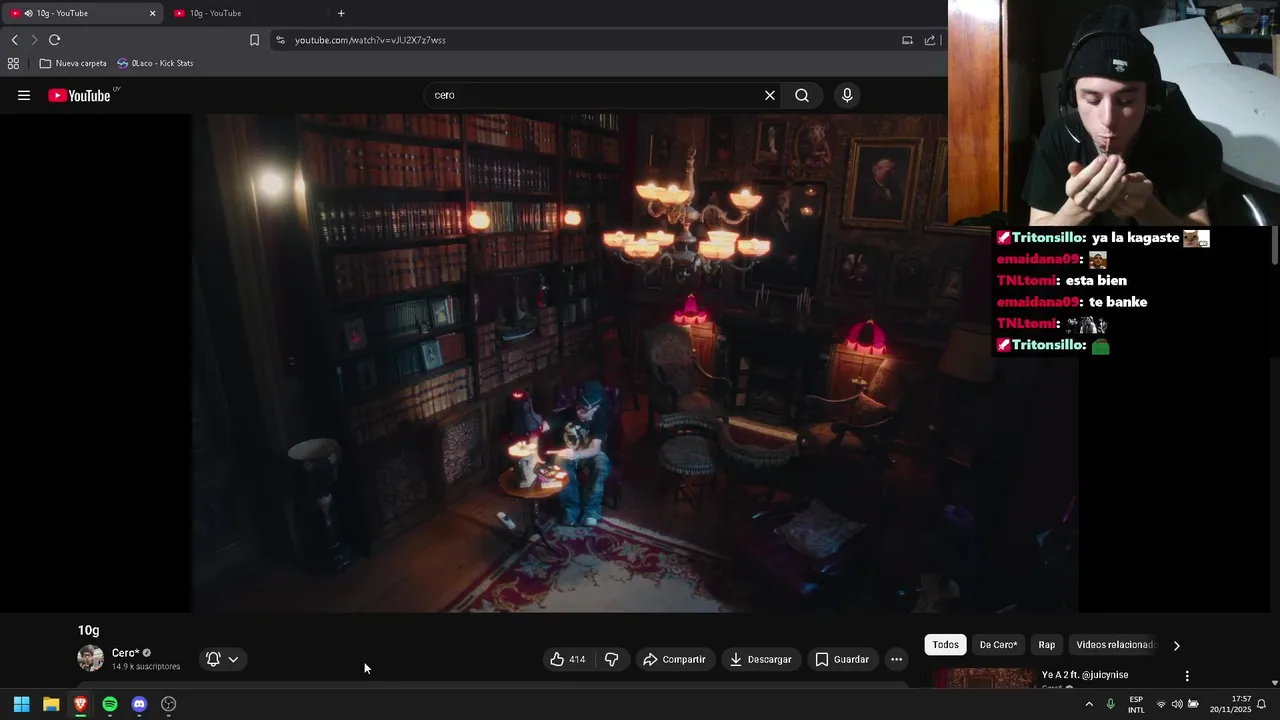This screenshot has width=1280, height=720.
Task: Click the page scrollbar down arrow
Action: (1274, 683)
